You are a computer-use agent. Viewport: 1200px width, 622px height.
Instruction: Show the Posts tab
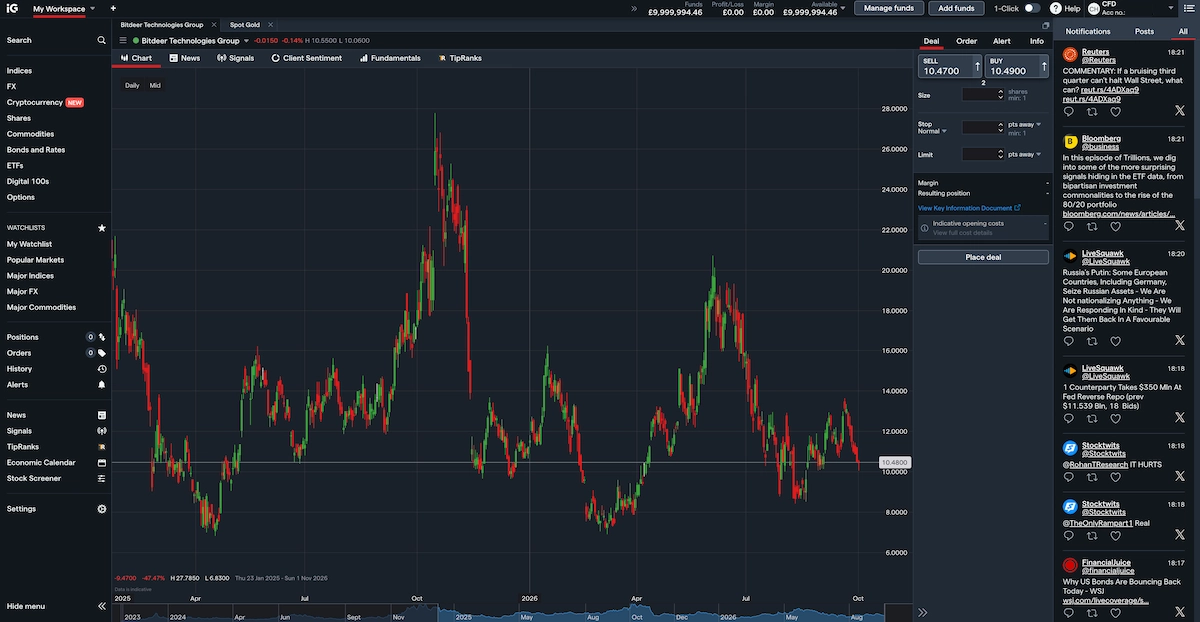click(1144, 32)
